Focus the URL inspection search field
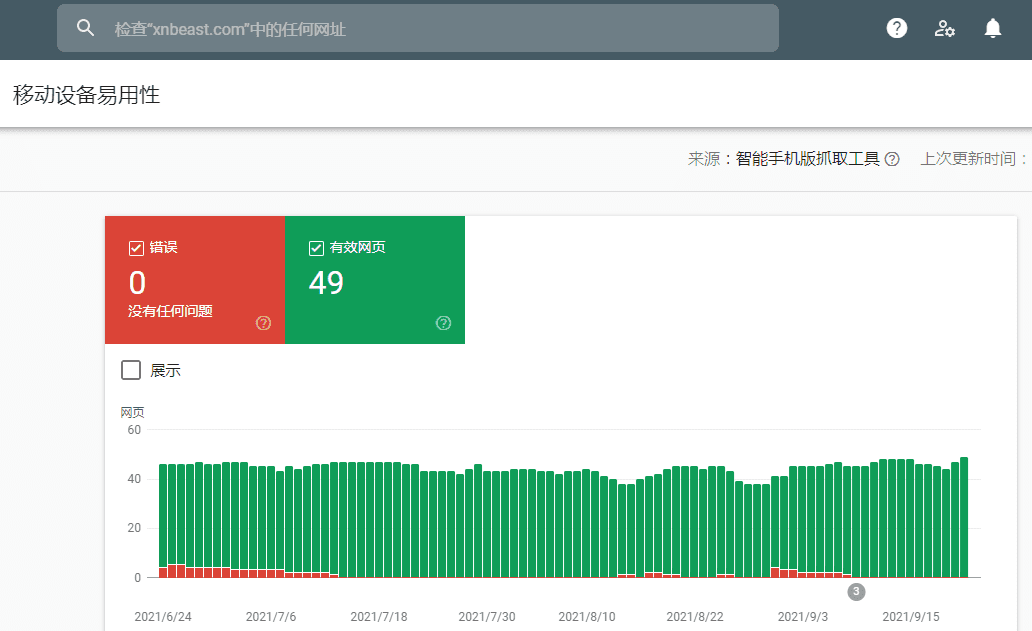 418,28
